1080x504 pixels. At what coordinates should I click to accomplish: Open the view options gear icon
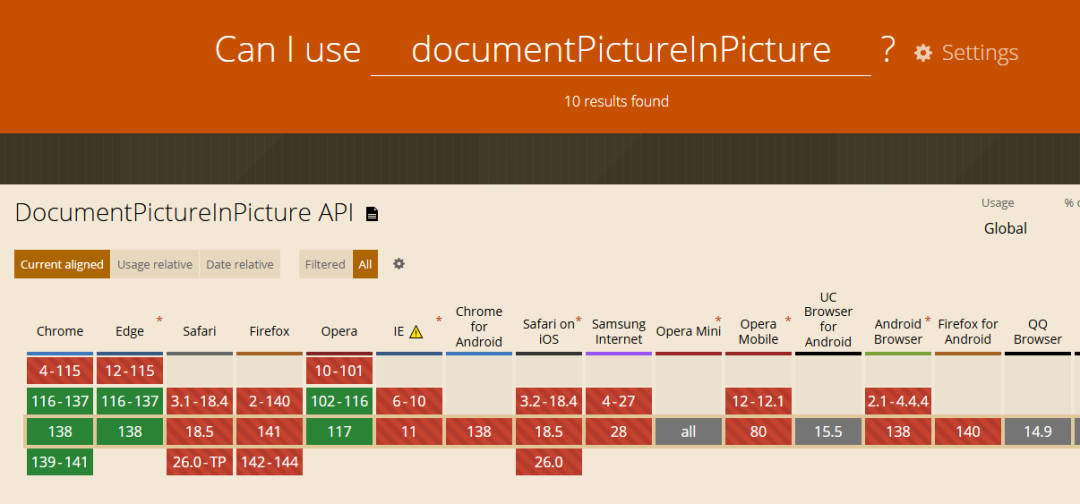(399, 264)
